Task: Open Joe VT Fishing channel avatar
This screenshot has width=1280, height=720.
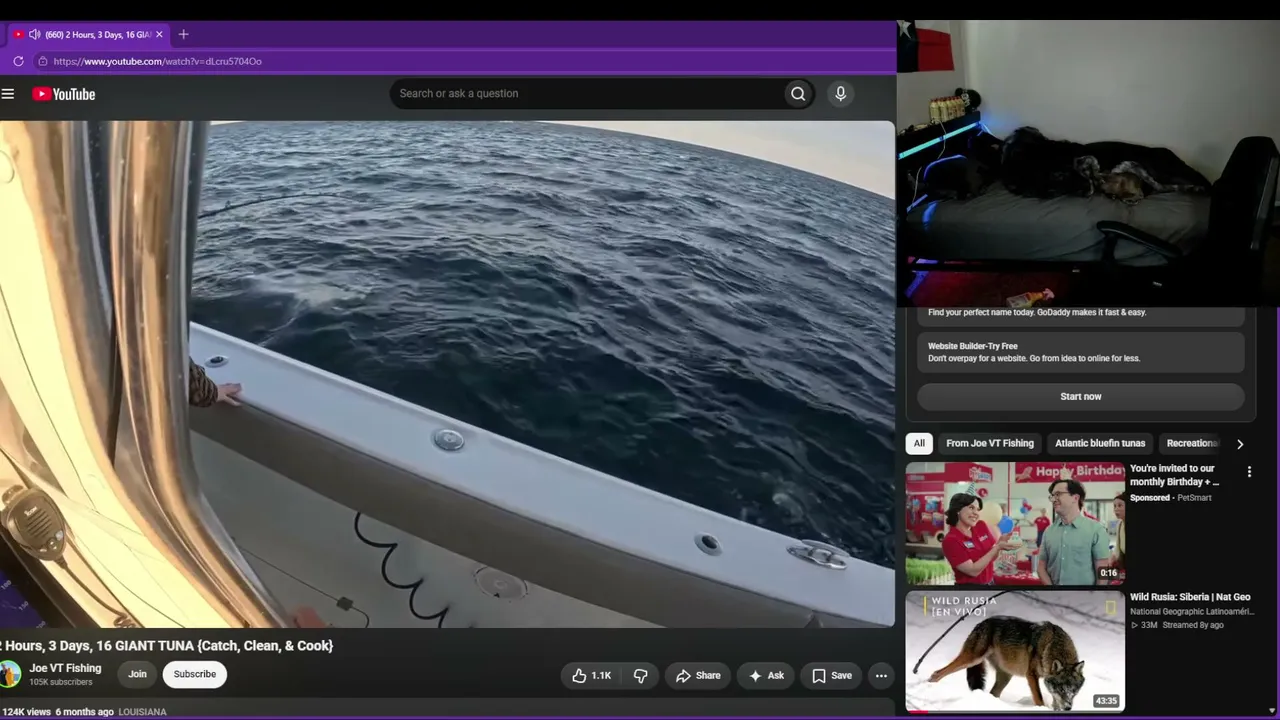Action: [x=10, y=674]
